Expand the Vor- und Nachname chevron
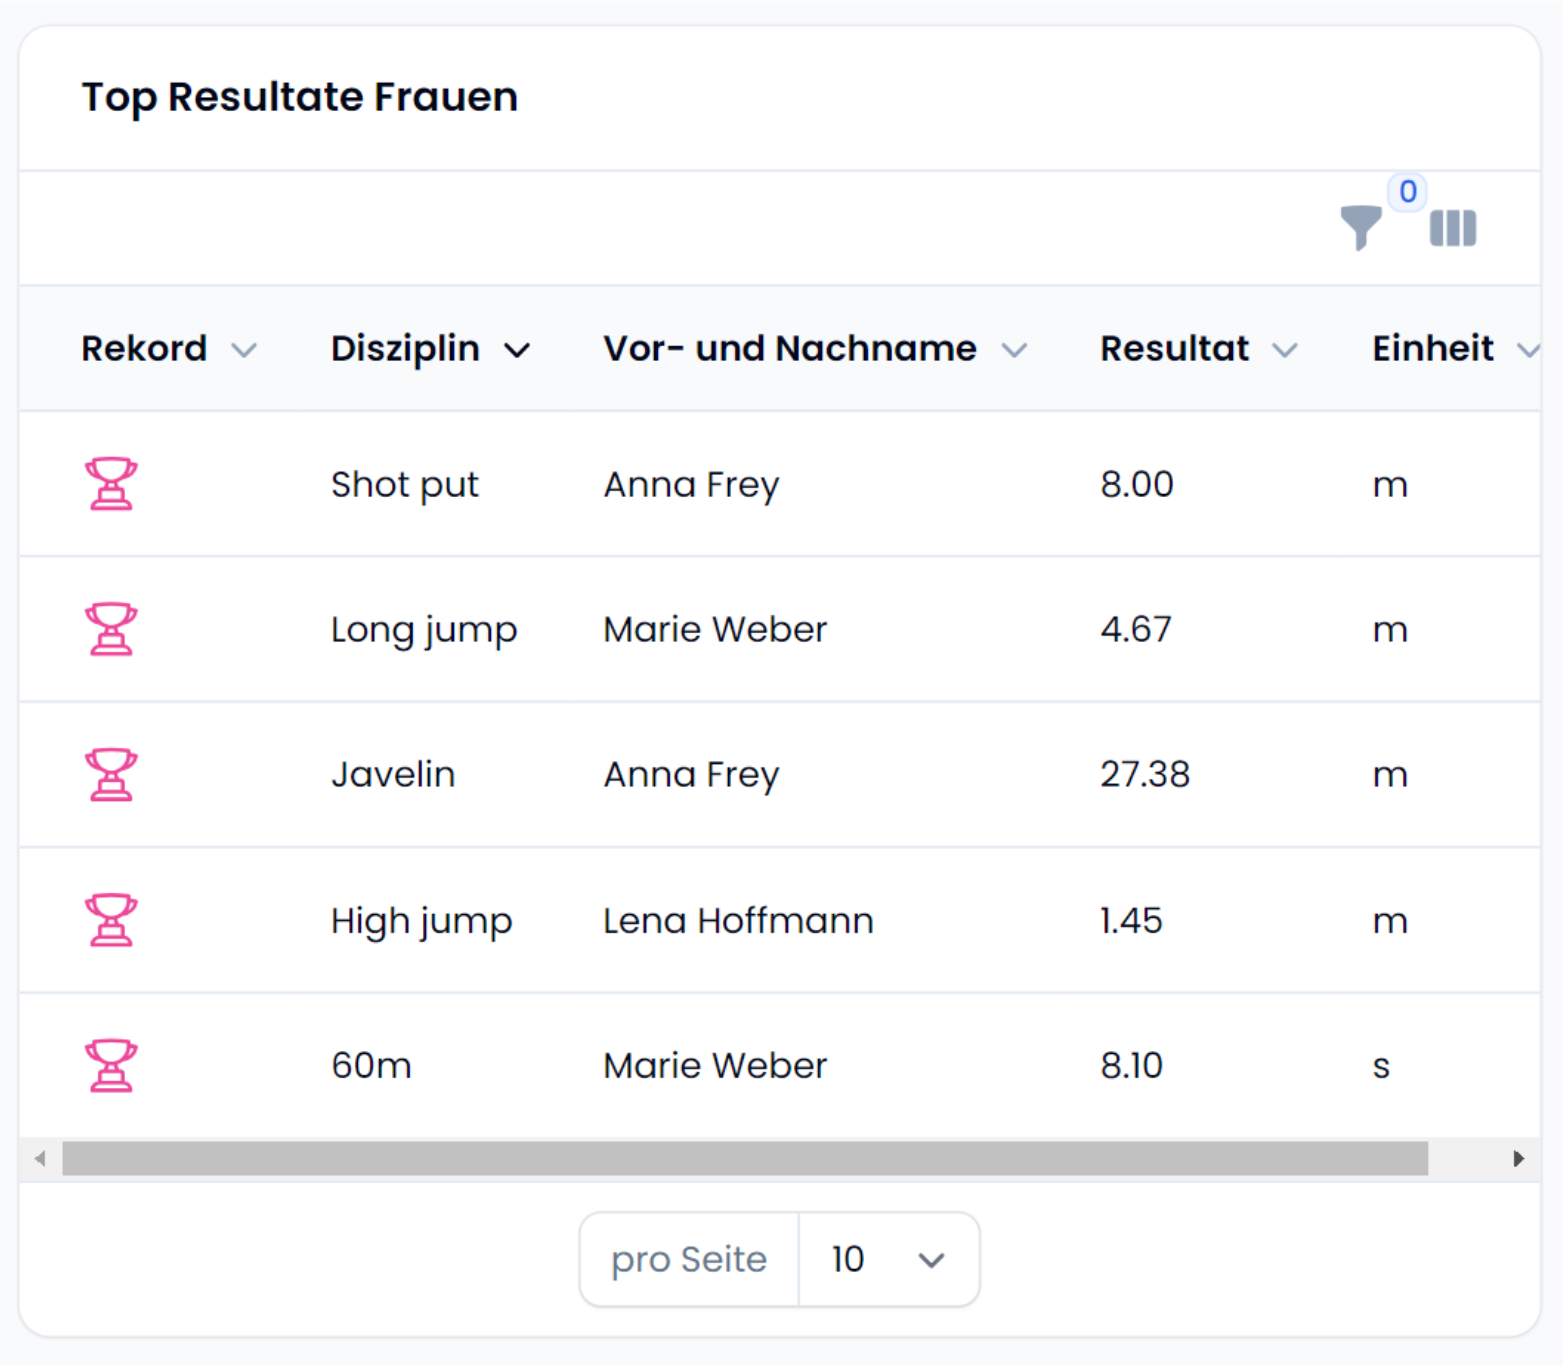 click(x=1014, y=350)
